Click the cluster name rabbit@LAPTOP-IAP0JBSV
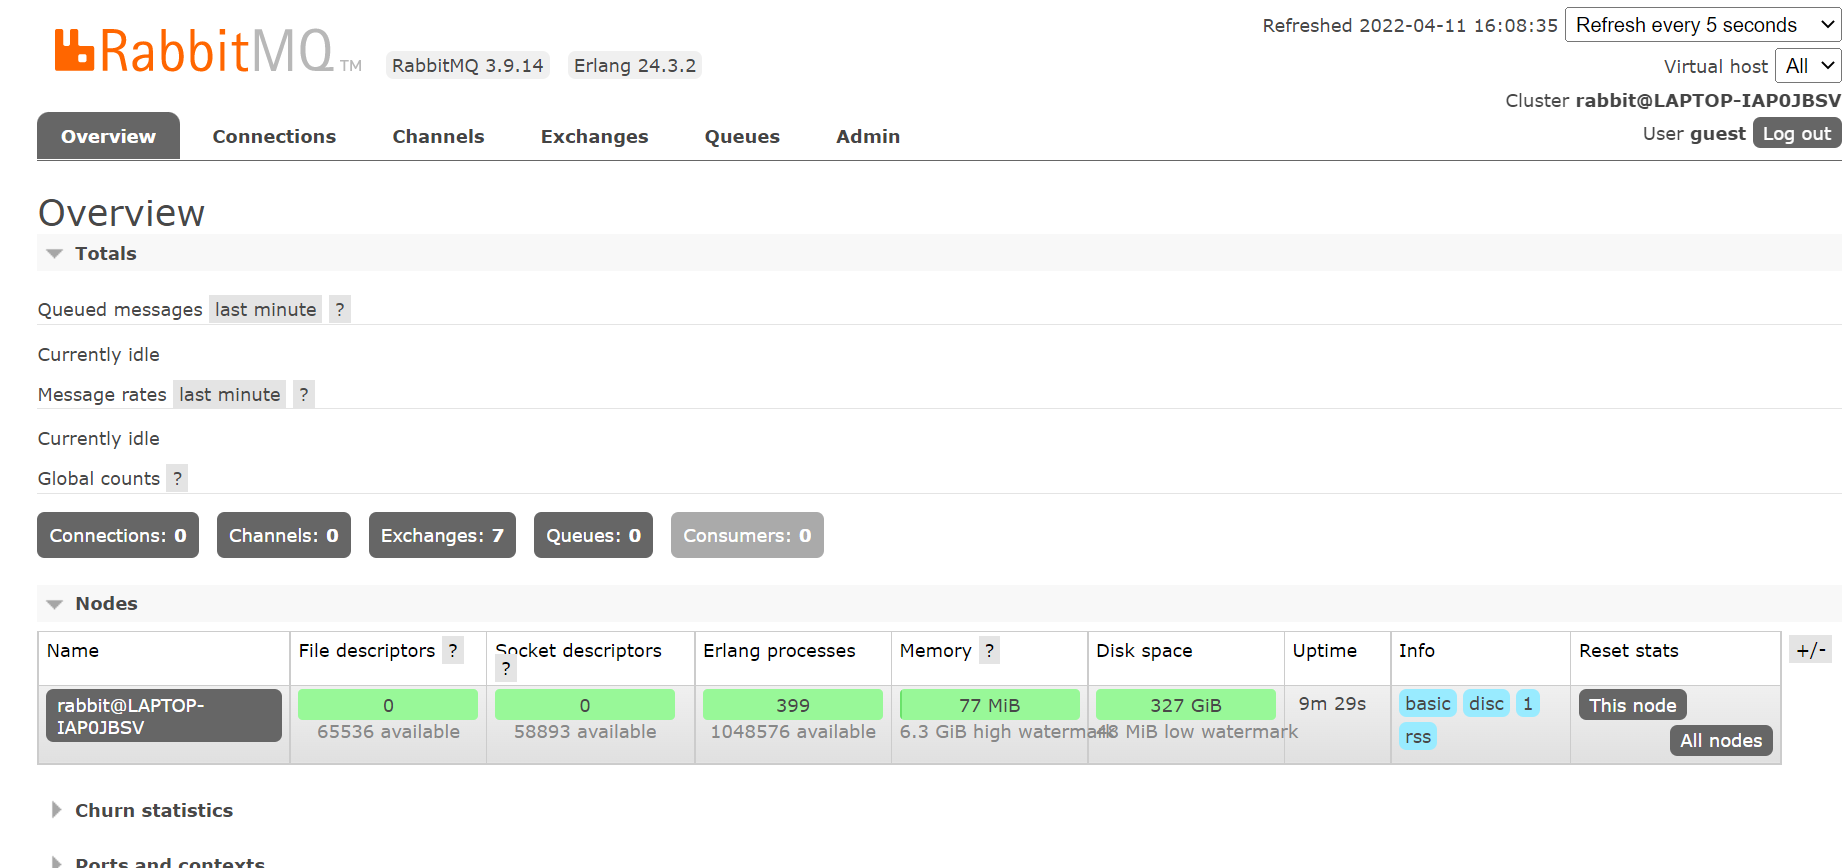1846x868 pixels. 1708,101
